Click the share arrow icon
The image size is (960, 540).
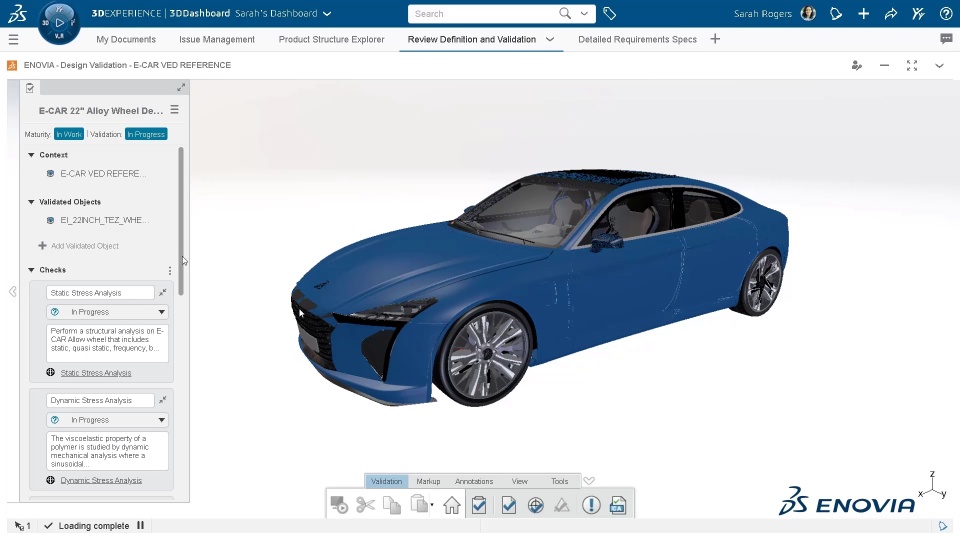891,13
